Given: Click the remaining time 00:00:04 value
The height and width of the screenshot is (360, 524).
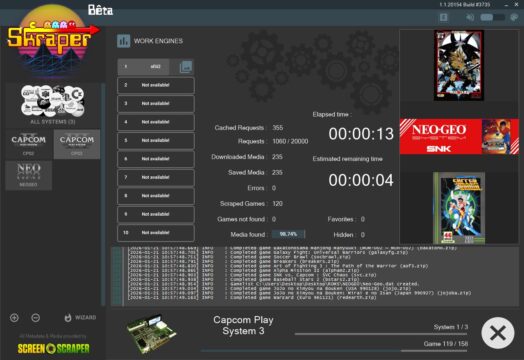Looking at the screenshot, I should pyautogui.click(x=361, y=181).
